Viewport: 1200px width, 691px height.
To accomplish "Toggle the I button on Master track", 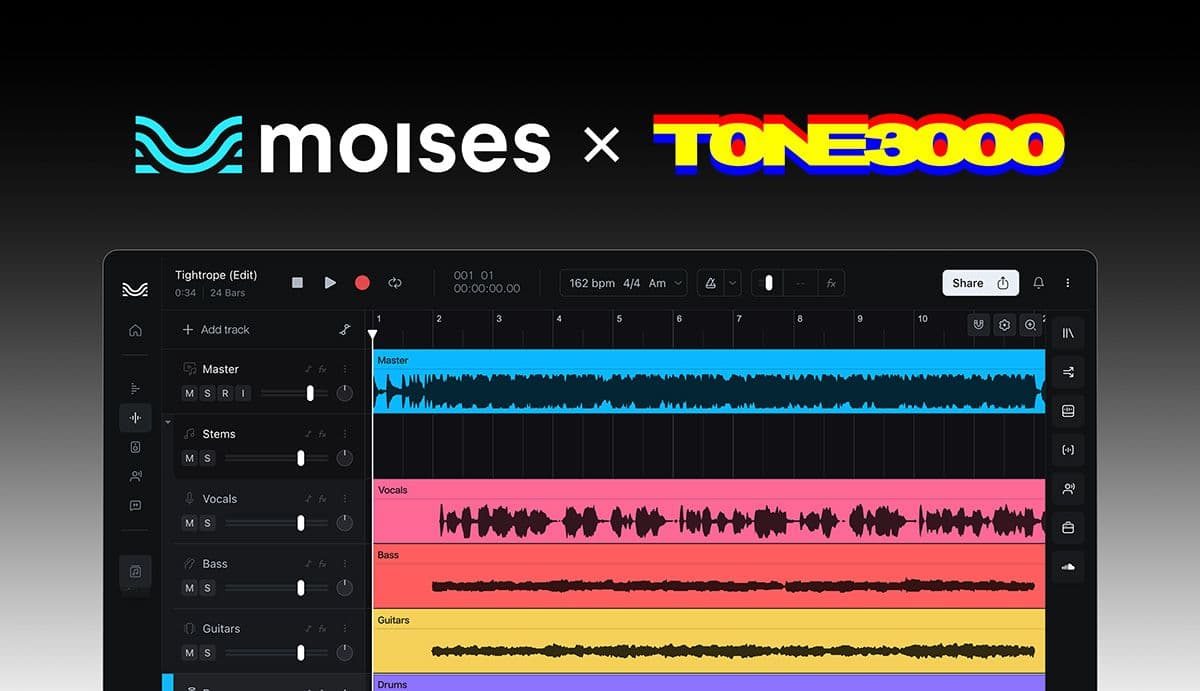I will pyautogui.click(x=242, y=393).
